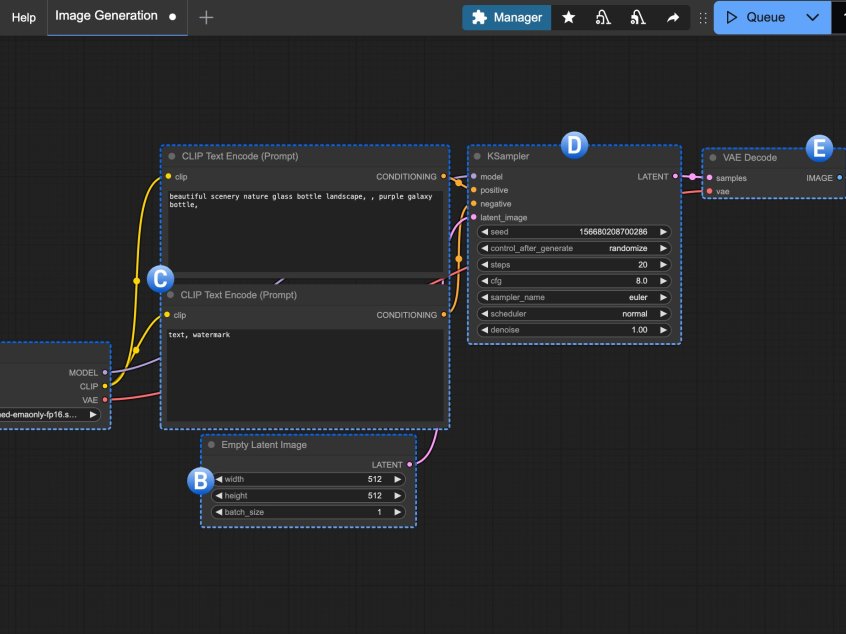Viewport: 846px width, 634px height.
Task: Collapse the KSampler node via its dot
Action: coord(477,156)
